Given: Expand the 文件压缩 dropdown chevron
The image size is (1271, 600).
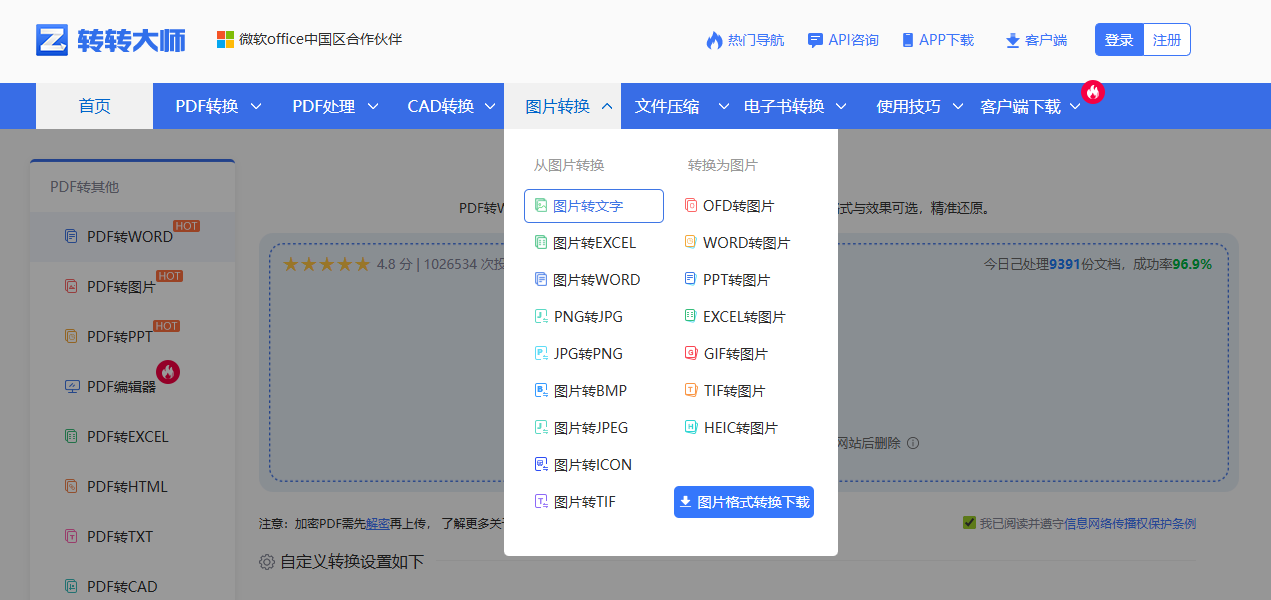Looking at the screenshot, I should [x=724, y=106].
